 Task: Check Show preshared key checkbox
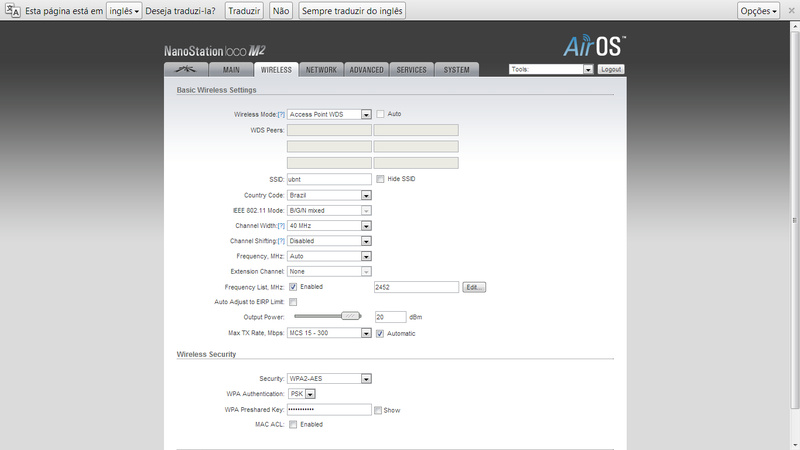[x=378, y=410]
